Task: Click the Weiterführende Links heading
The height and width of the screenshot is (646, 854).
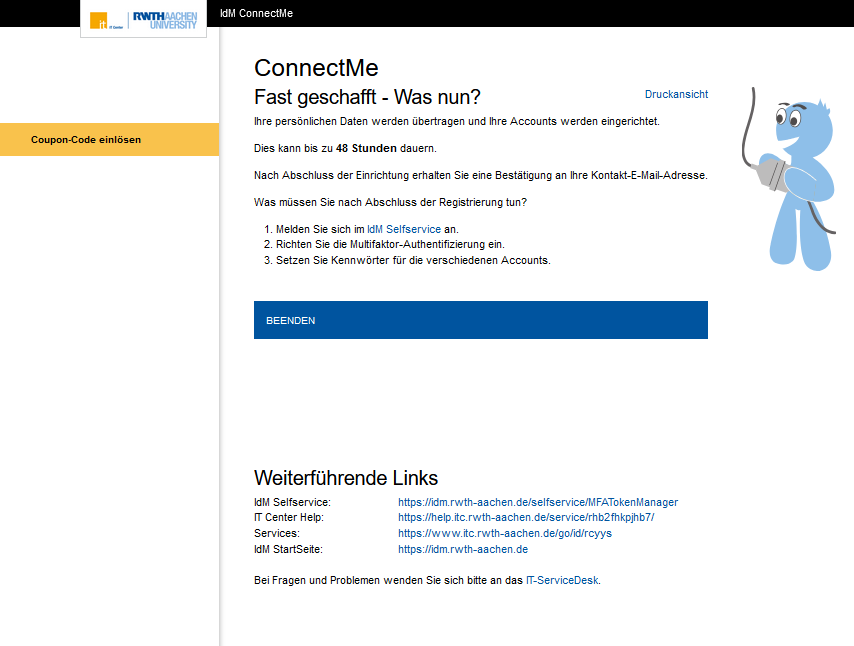Action: (346, 477)
